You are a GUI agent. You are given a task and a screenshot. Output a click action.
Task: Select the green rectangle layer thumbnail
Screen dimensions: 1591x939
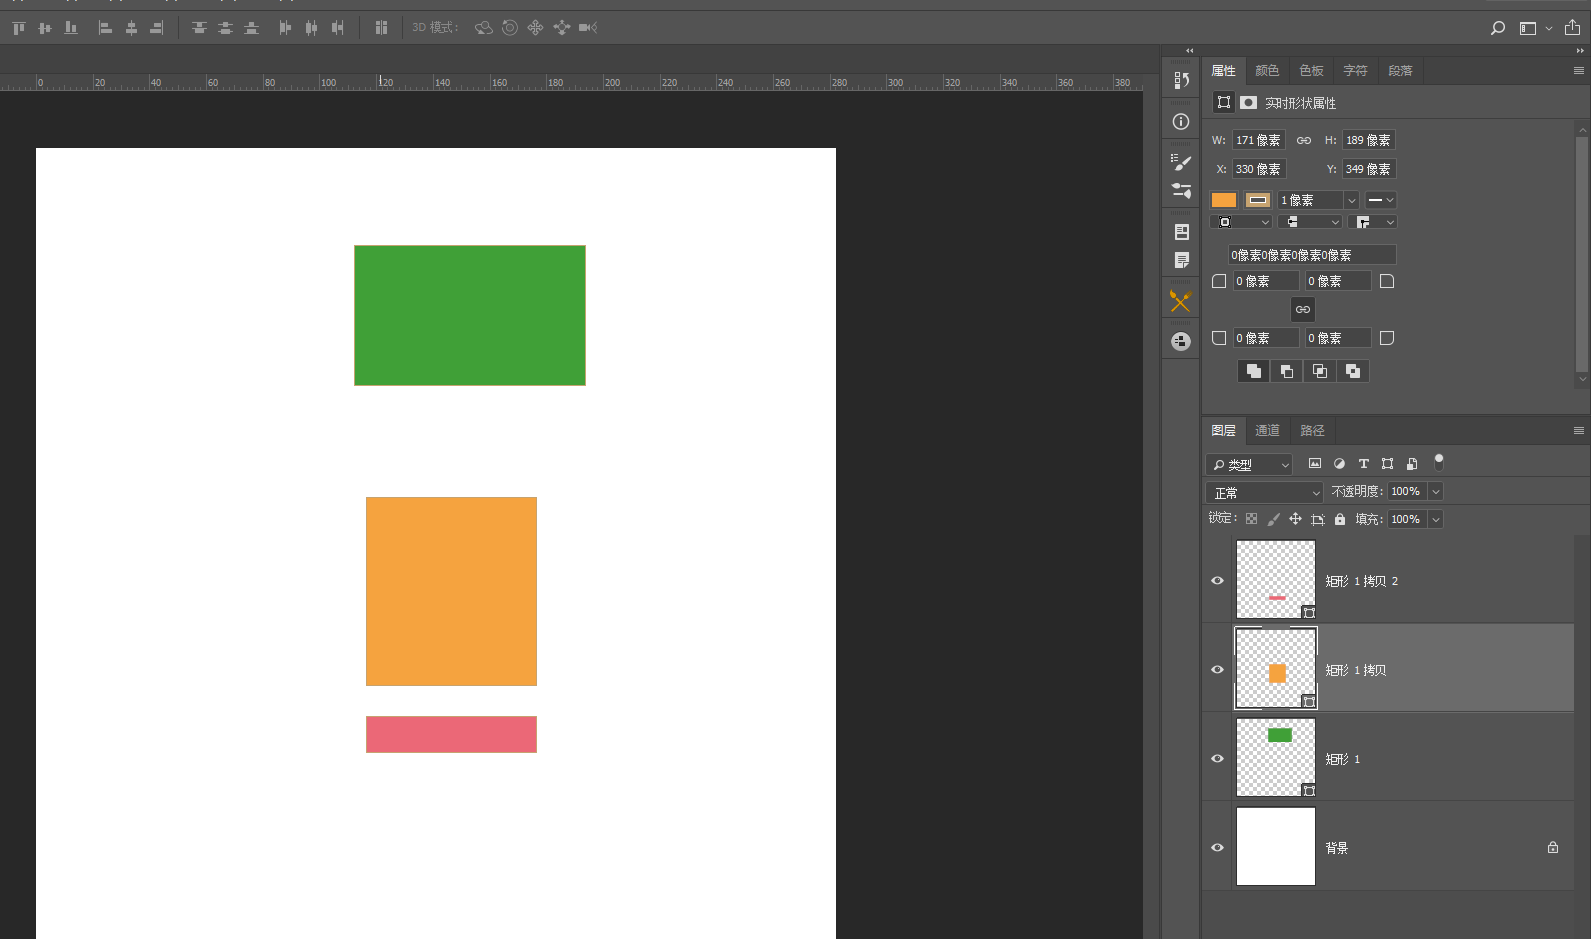coord(1276,758)
